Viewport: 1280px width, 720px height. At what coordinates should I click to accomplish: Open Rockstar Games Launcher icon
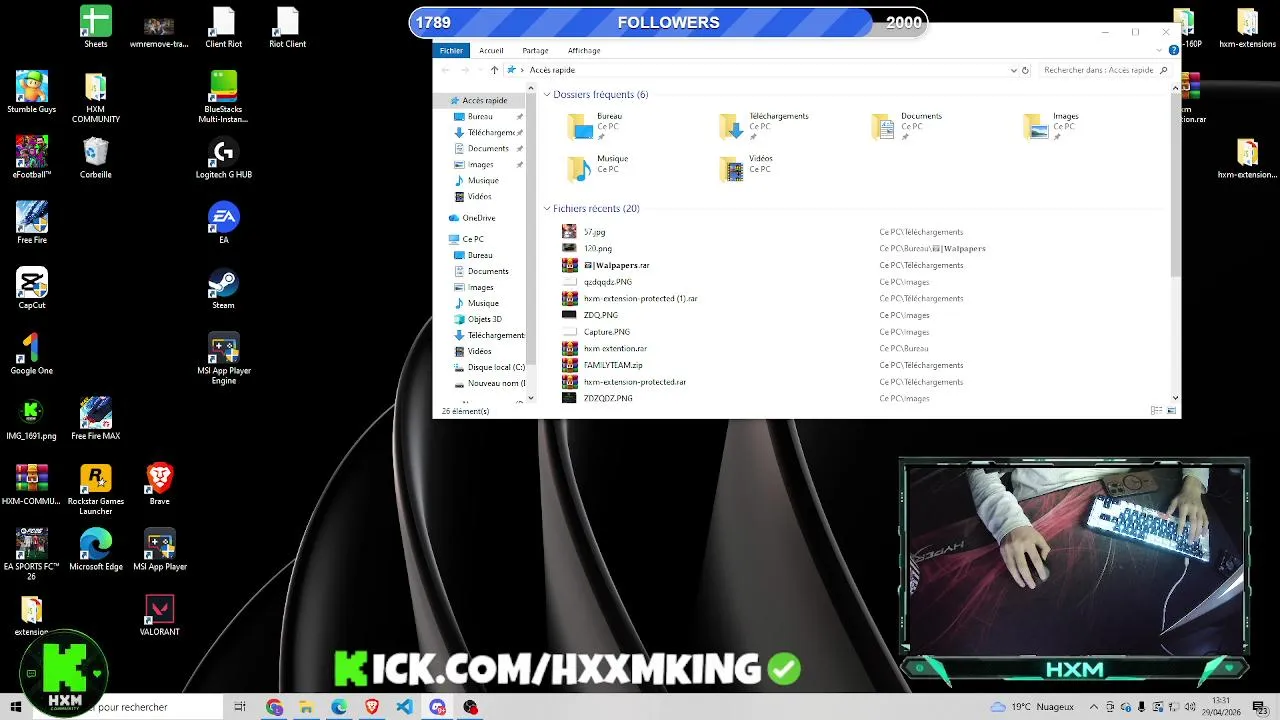coord(96,489)
